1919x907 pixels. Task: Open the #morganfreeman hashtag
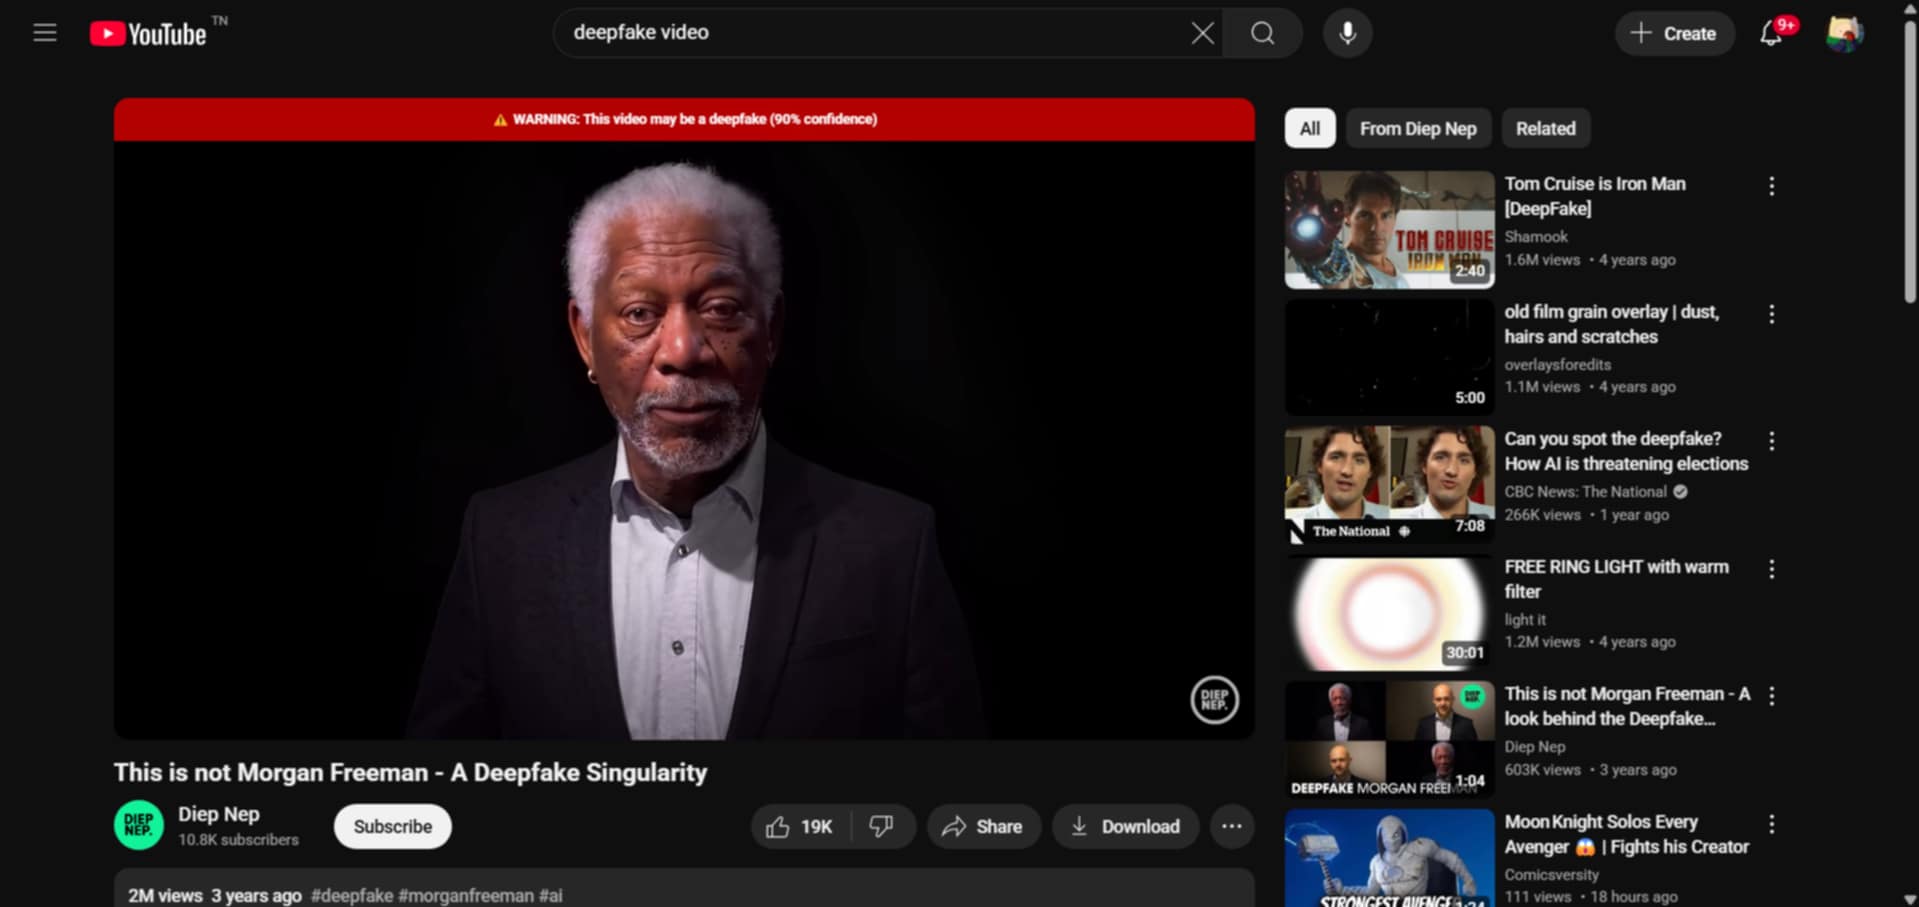[466, 896]
